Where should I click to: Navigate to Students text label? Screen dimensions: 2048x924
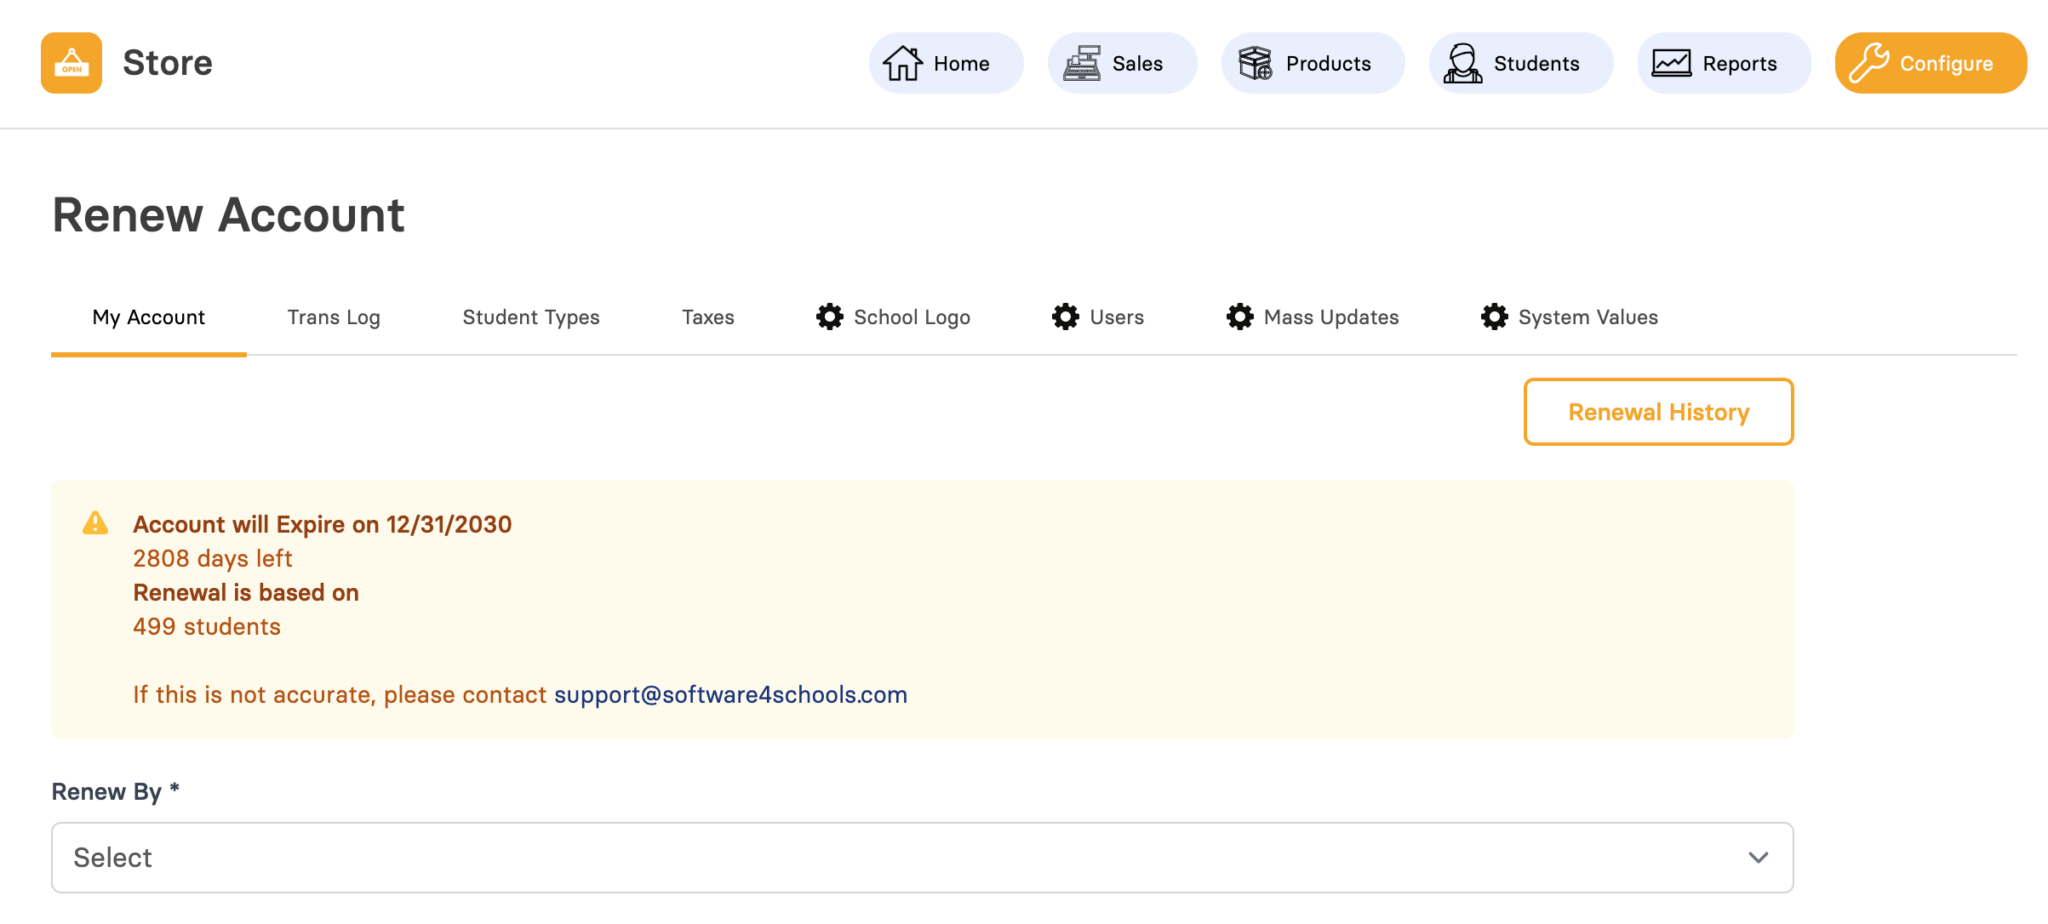(x=1537, y=64)
